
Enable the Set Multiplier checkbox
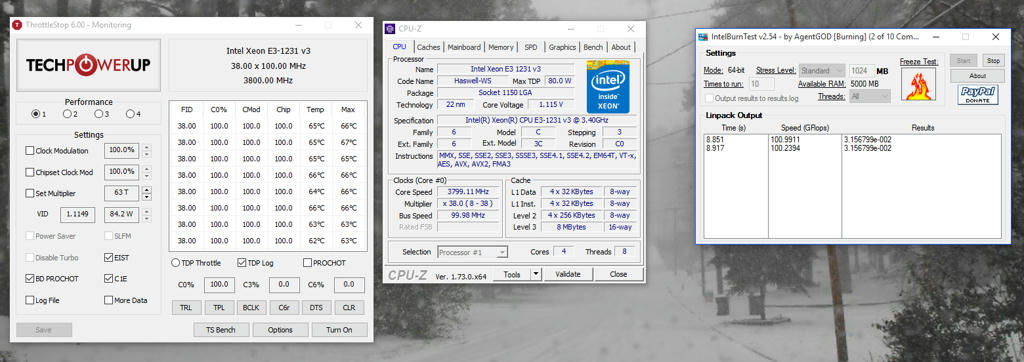coord(29,193)
